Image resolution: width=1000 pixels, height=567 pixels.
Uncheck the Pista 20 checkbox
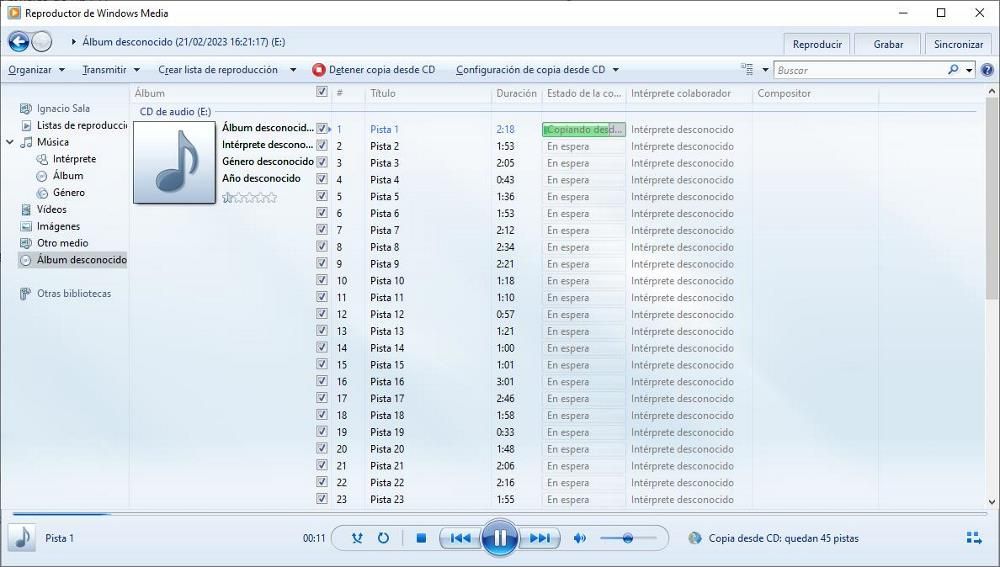(322, 448)
